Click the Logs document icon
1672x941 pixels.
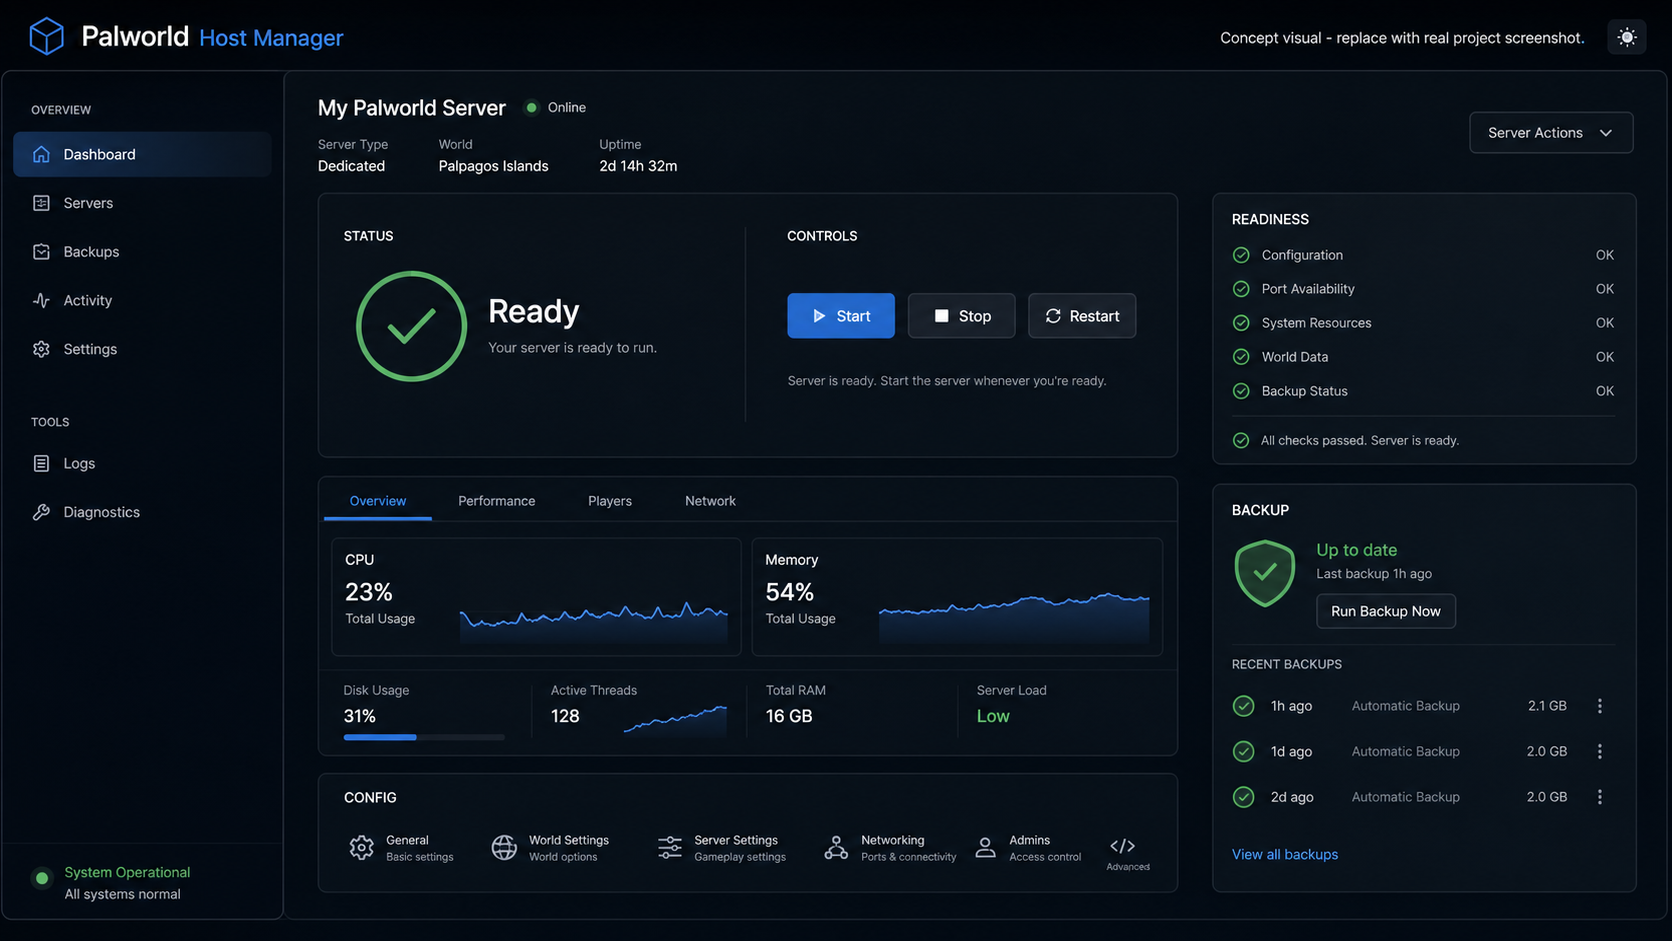[x=41, y=463]
